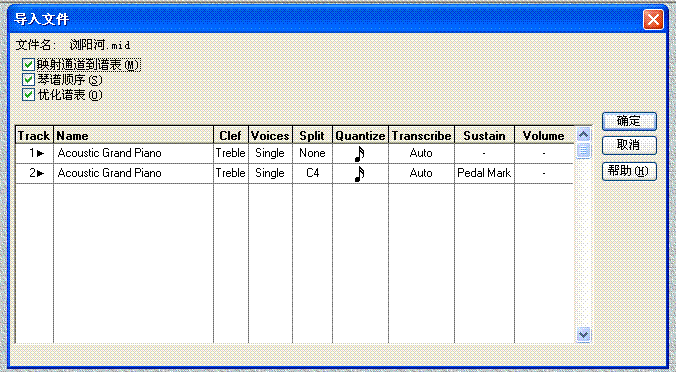Click the volume dash cell for track 2

tap(544, 173)
